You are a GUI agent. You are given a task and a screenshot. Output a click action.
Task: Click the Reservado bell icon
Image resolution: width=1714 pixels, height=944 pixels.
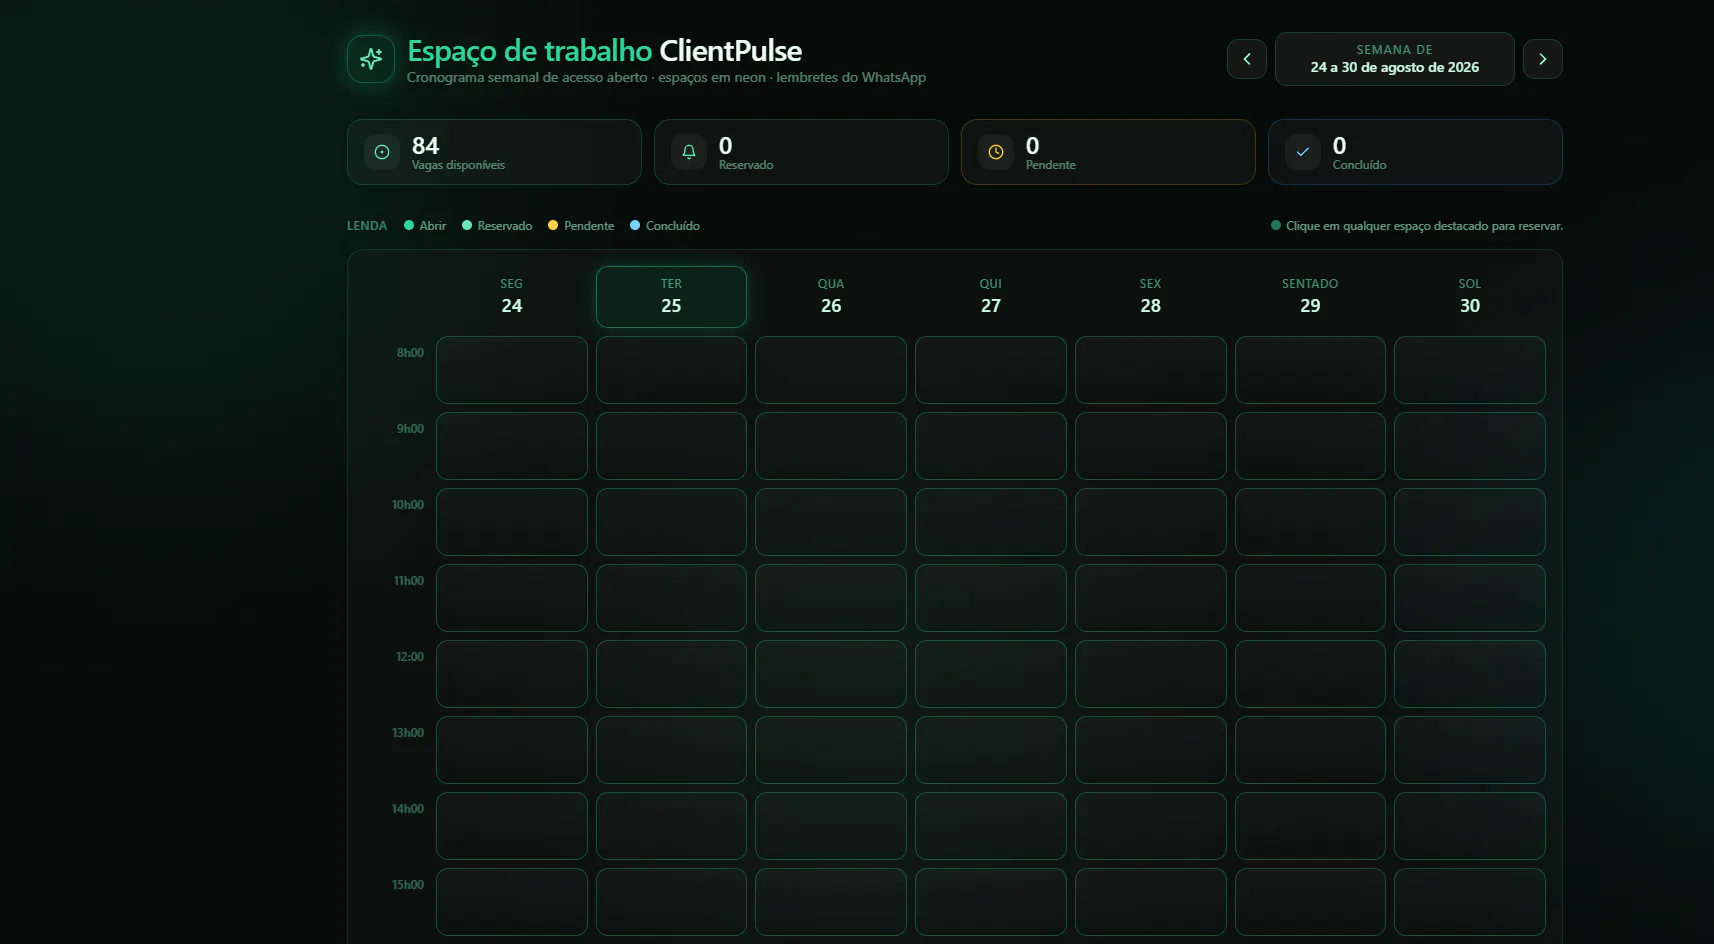[689, 152]
